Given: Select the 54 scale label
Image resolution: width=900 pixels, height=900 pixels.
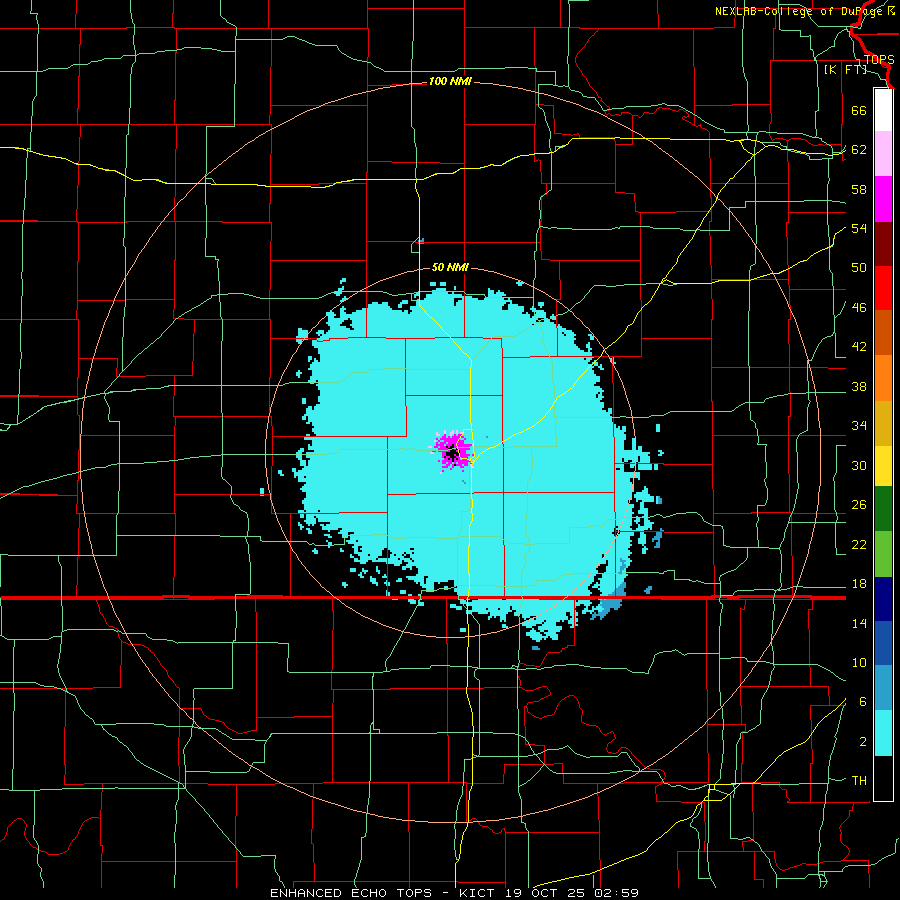Looking at the screenshot, I should pyautogui.click(x=859, y=228).
